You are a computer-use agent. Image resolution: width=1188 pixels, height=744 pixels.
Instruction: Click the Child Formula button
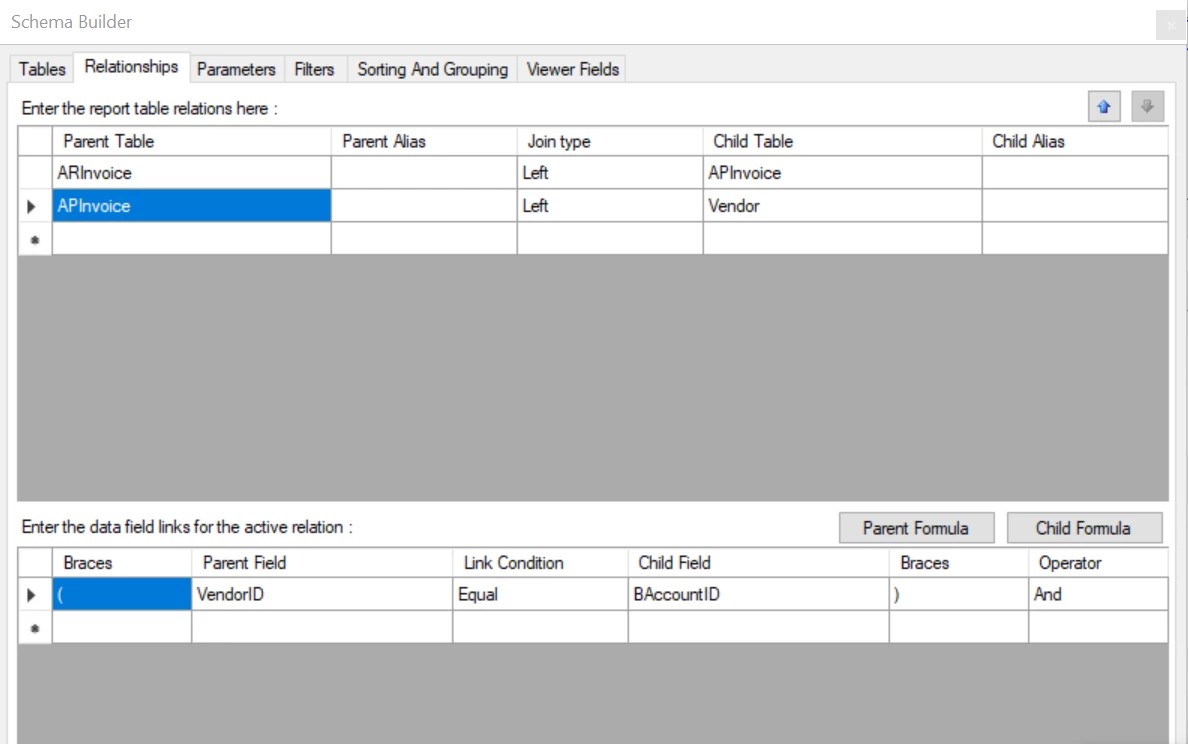[1085, 527]
